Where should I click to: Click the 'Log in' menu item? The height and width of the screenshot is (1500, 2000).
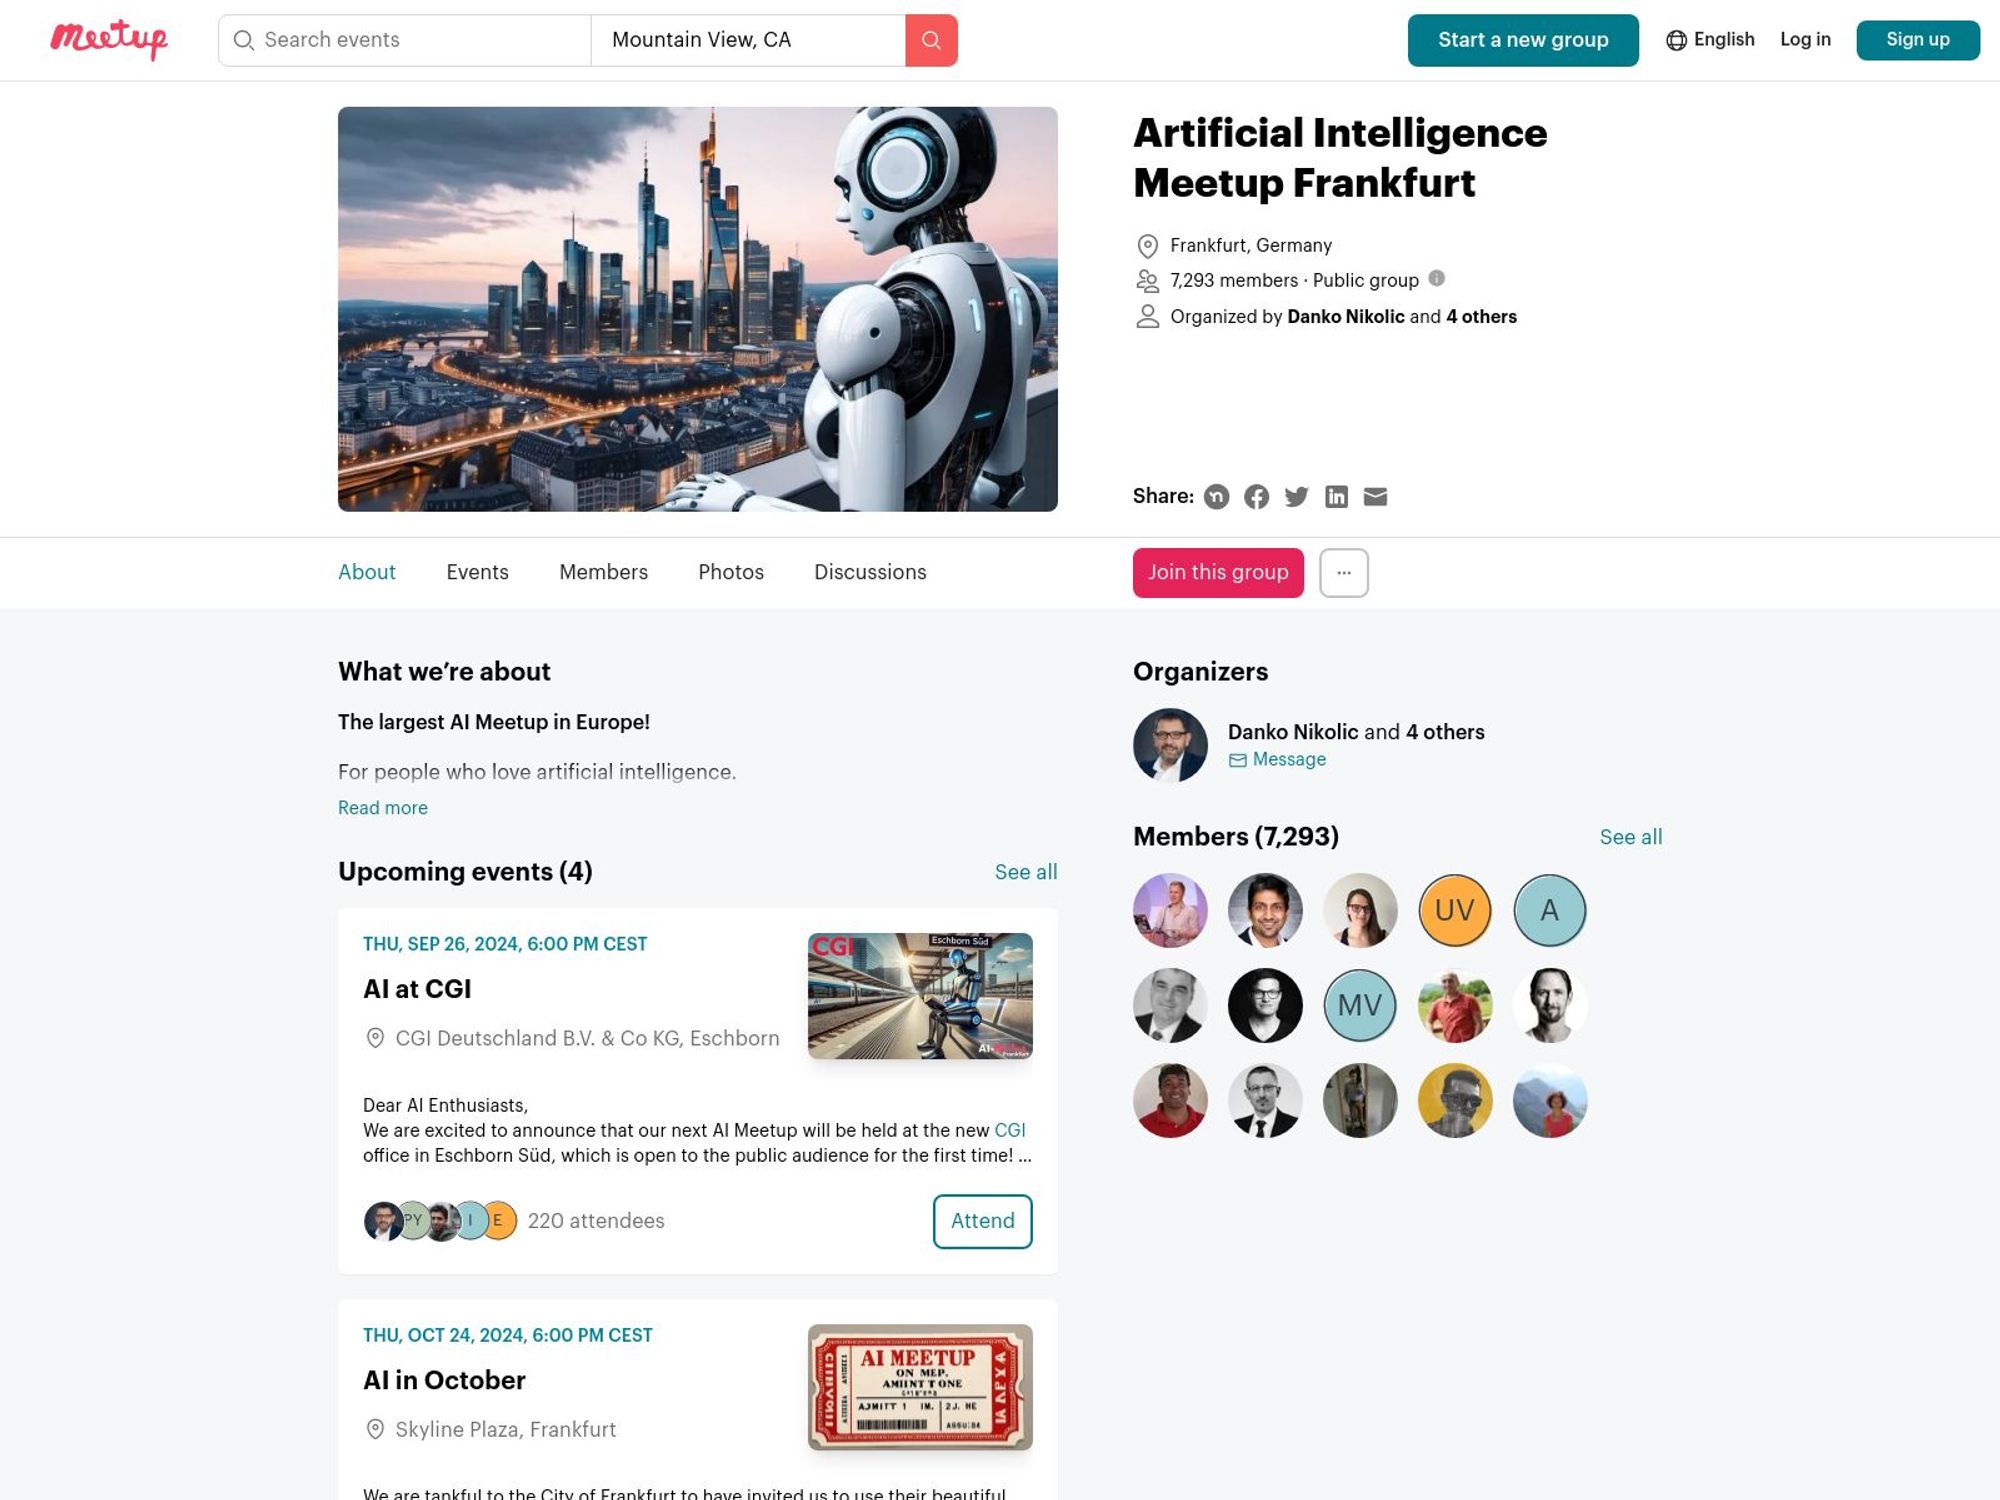1806,39
